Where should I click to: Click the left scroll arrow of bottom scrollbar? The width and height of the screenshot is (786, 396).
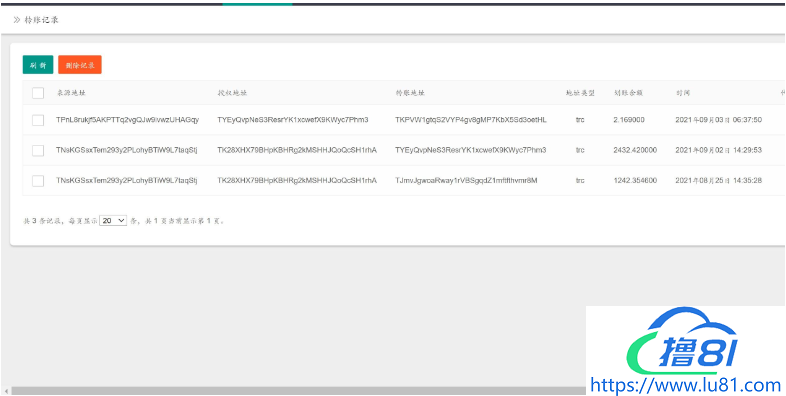click(x=6, y=390)
